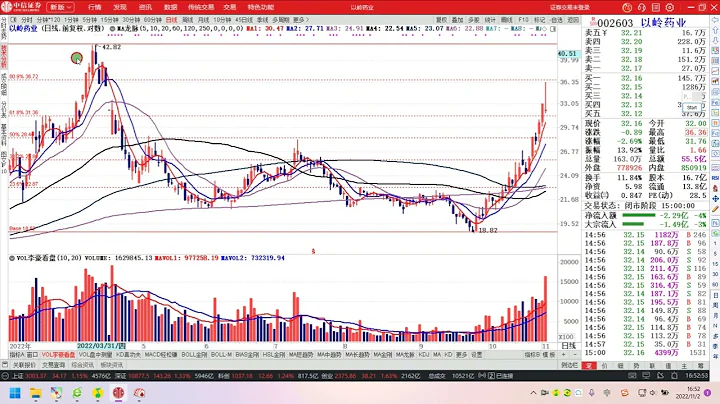The image size is (720, 404).
Task: Click the list panel icon in title bar
Action: [x=656, y=7]
